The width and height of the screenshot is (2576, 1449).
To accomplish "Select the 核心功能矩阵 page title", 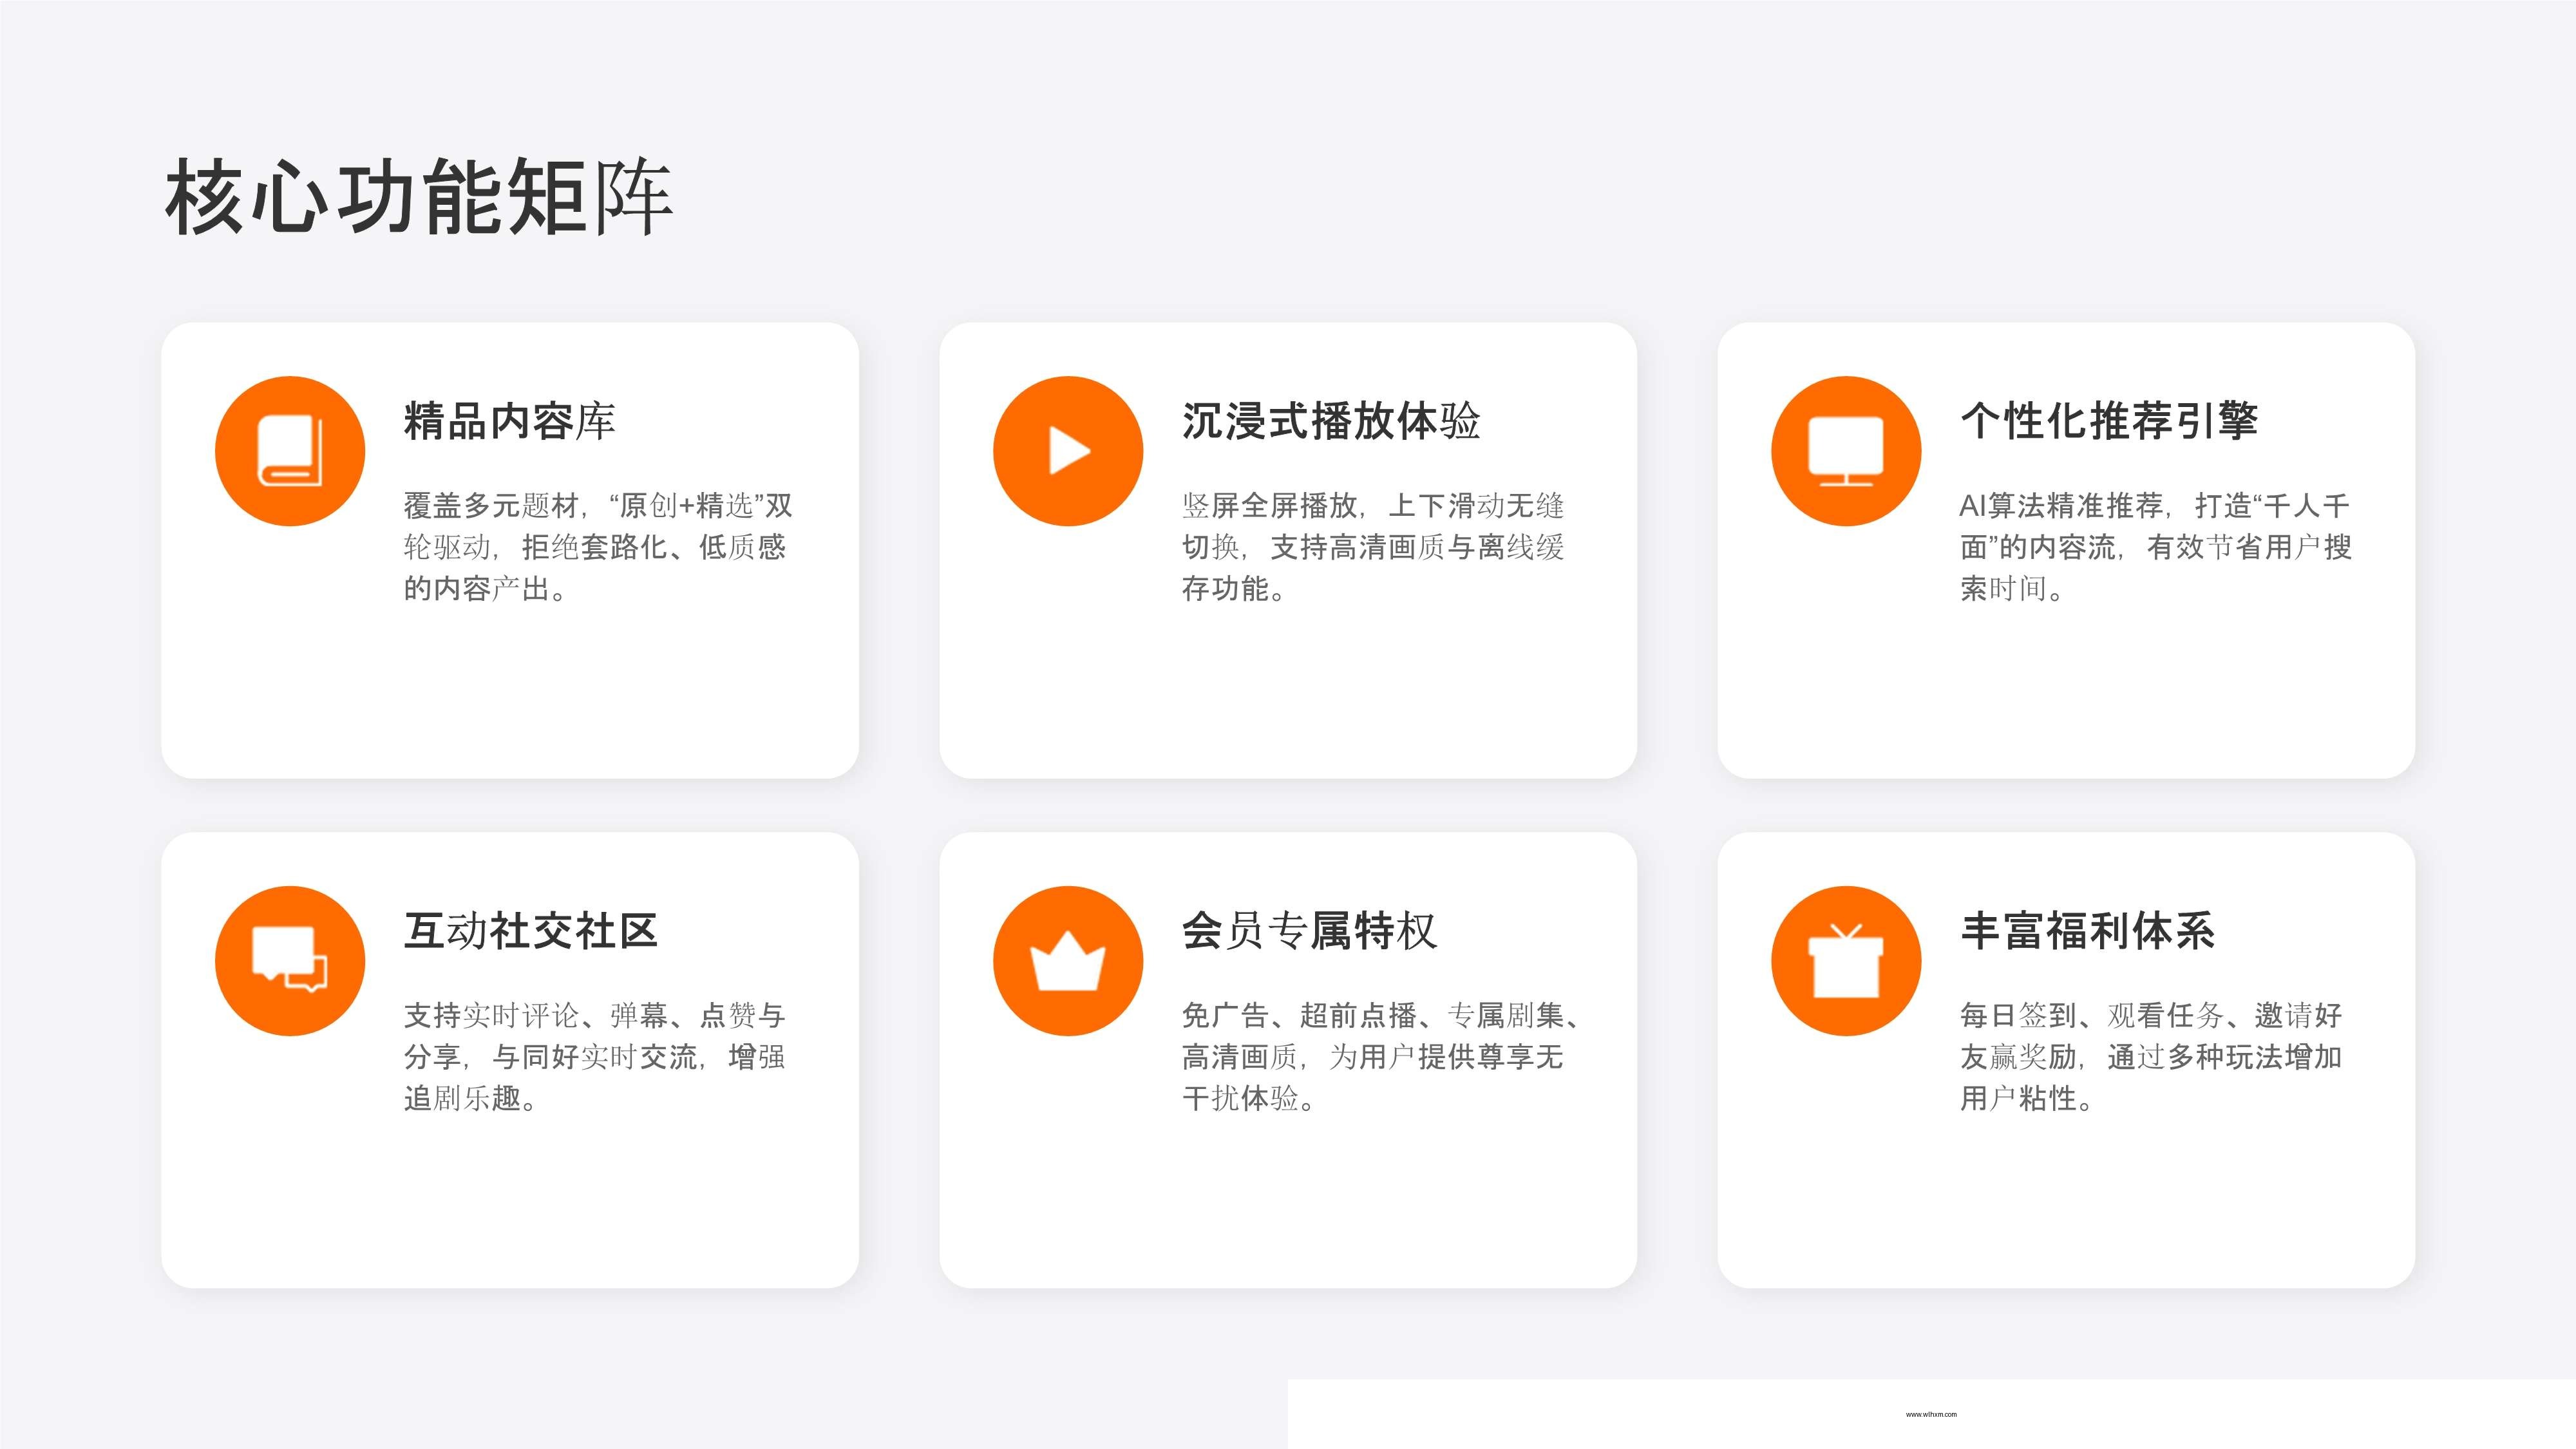I will coord(418,197).
